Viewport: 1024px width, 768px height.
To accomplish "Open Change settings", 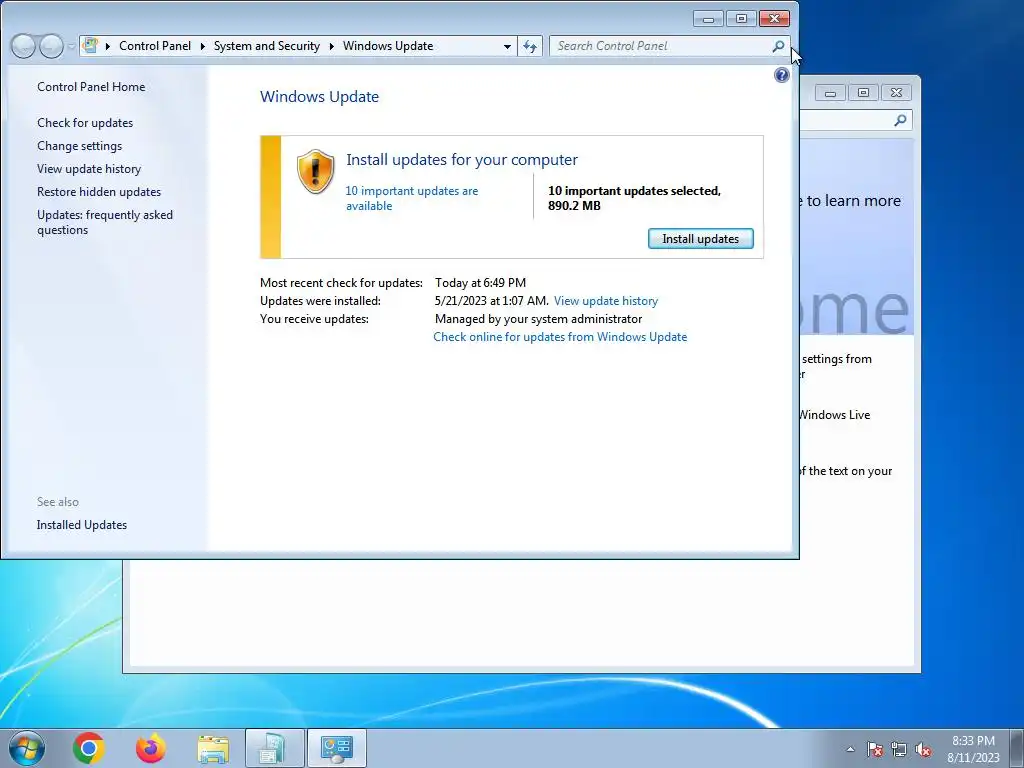I will pos(79,146).
